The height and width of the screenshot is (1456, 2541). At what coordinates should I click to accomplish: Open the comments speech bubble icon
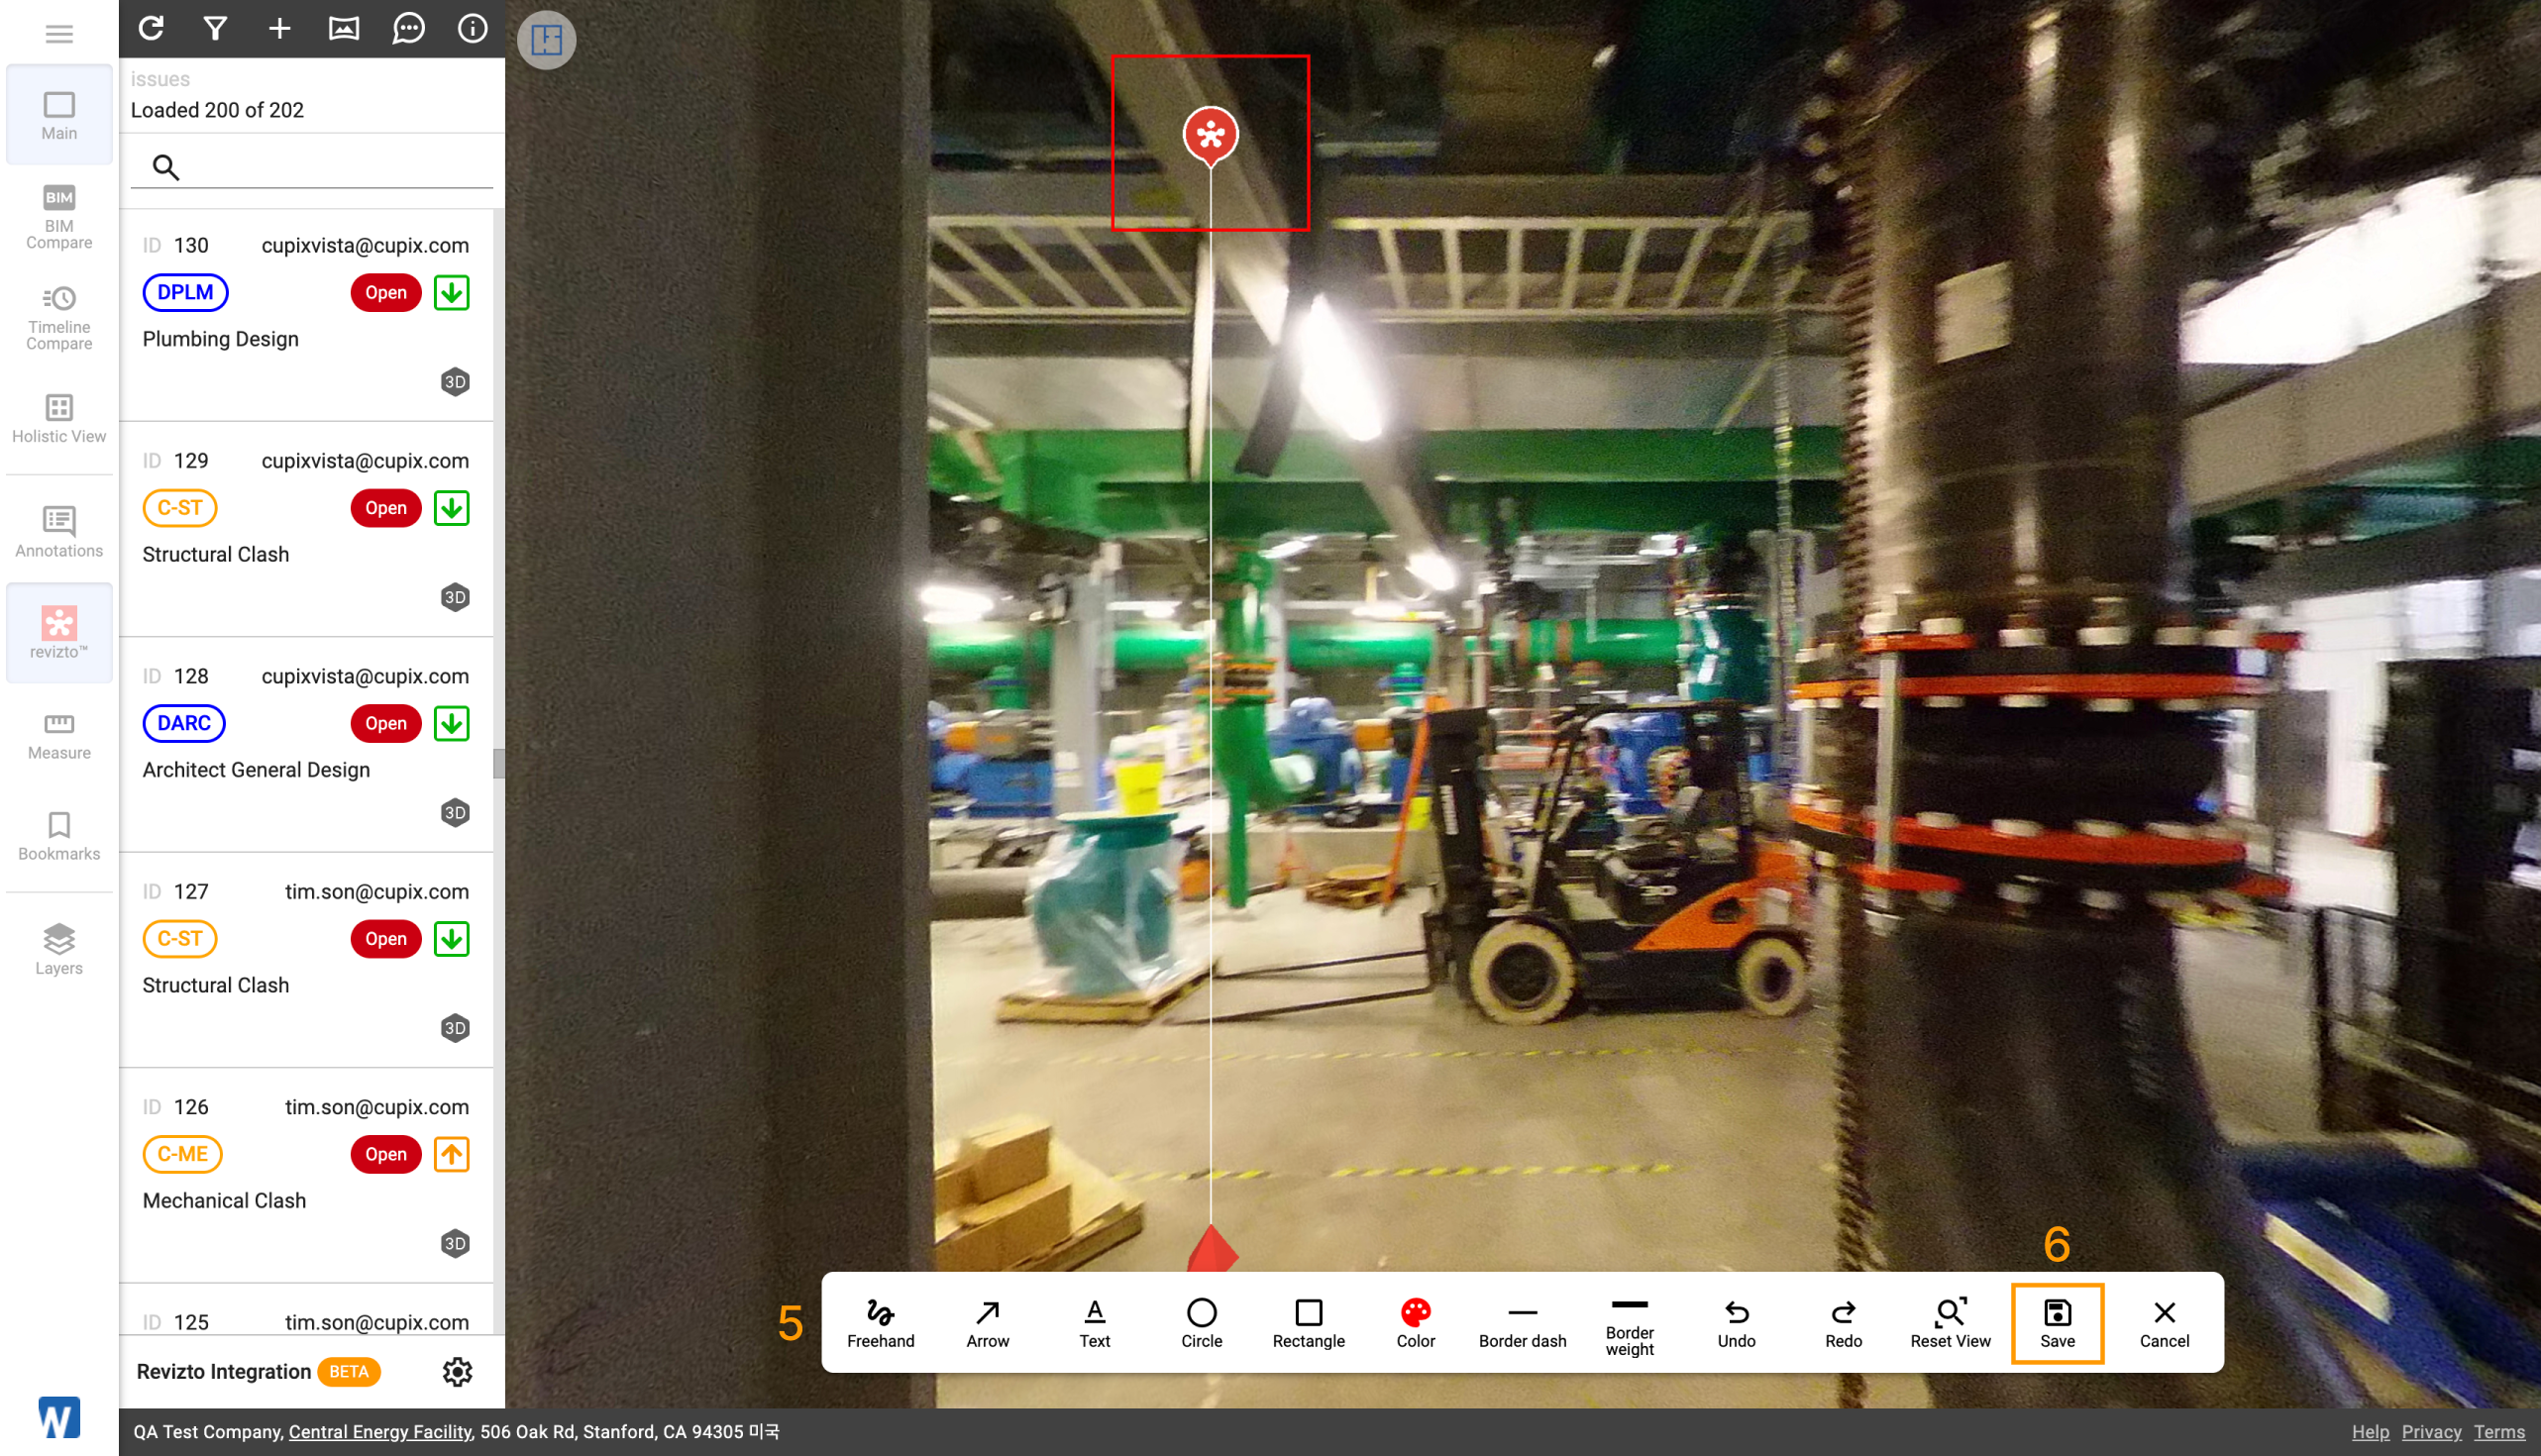408,28
